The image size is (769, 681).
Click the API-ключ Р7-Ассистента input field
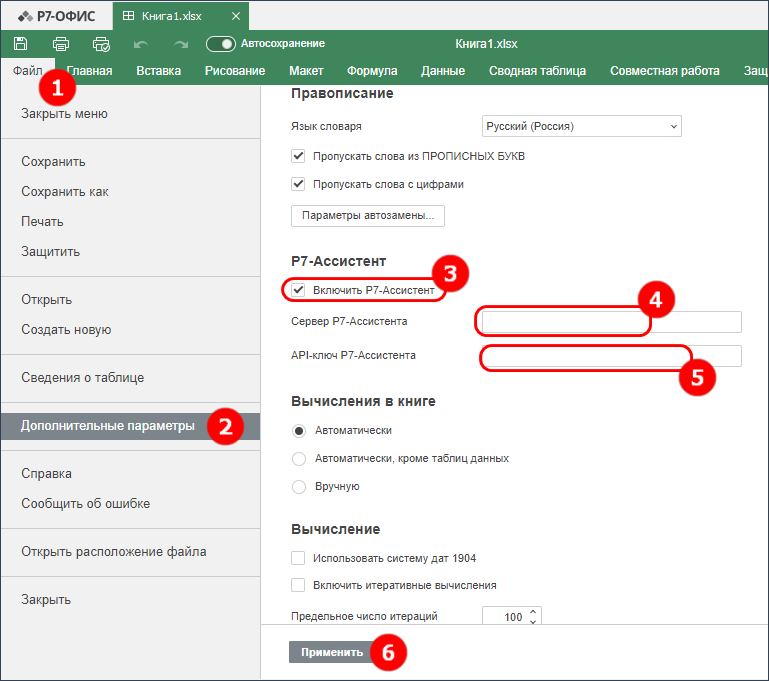612,356
